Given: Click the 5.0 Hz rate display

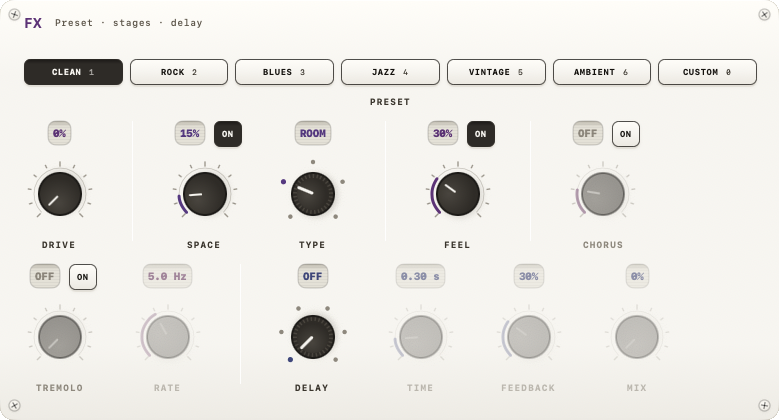Looking at the screenshot, I should [x=167, y=276].
